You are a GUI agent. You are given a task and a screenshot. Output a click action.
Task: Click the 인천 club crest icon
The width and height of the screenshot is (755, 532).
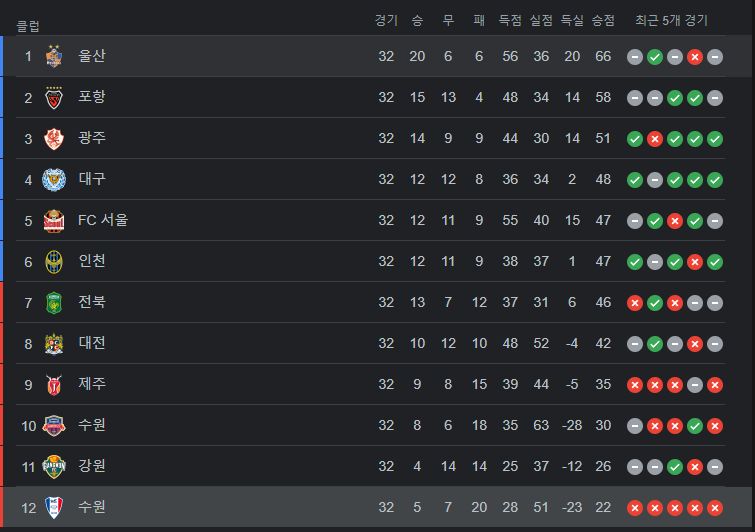coord(54,261)
